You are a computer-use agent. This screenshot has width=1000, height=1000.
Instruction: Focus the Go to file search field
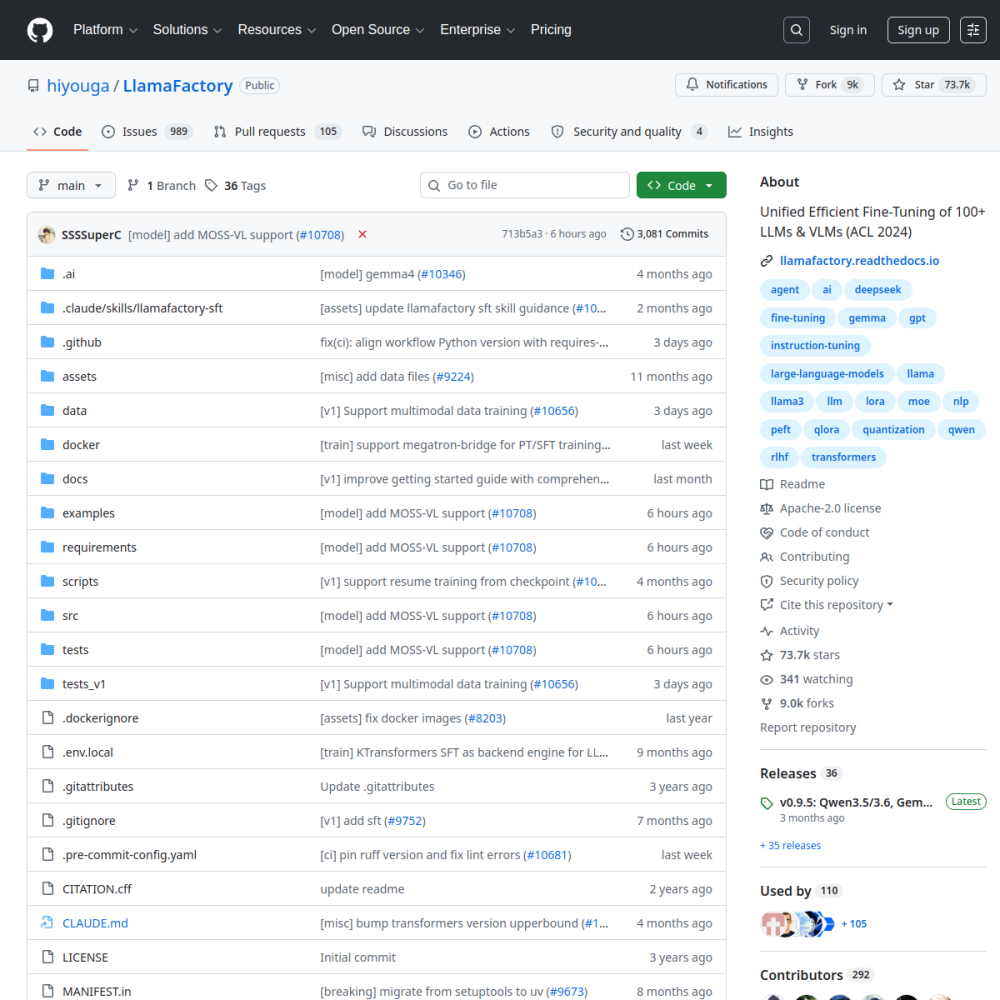pyautogui.click(x=525, y=185)
